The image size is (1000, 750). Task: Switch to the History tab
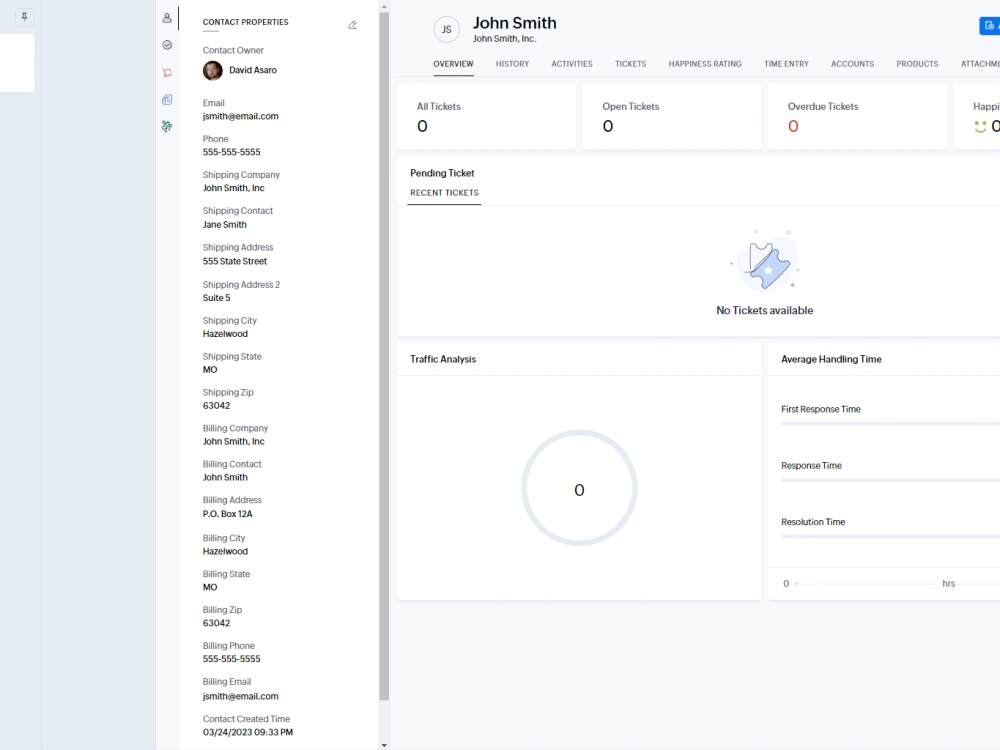click(512, 64)
